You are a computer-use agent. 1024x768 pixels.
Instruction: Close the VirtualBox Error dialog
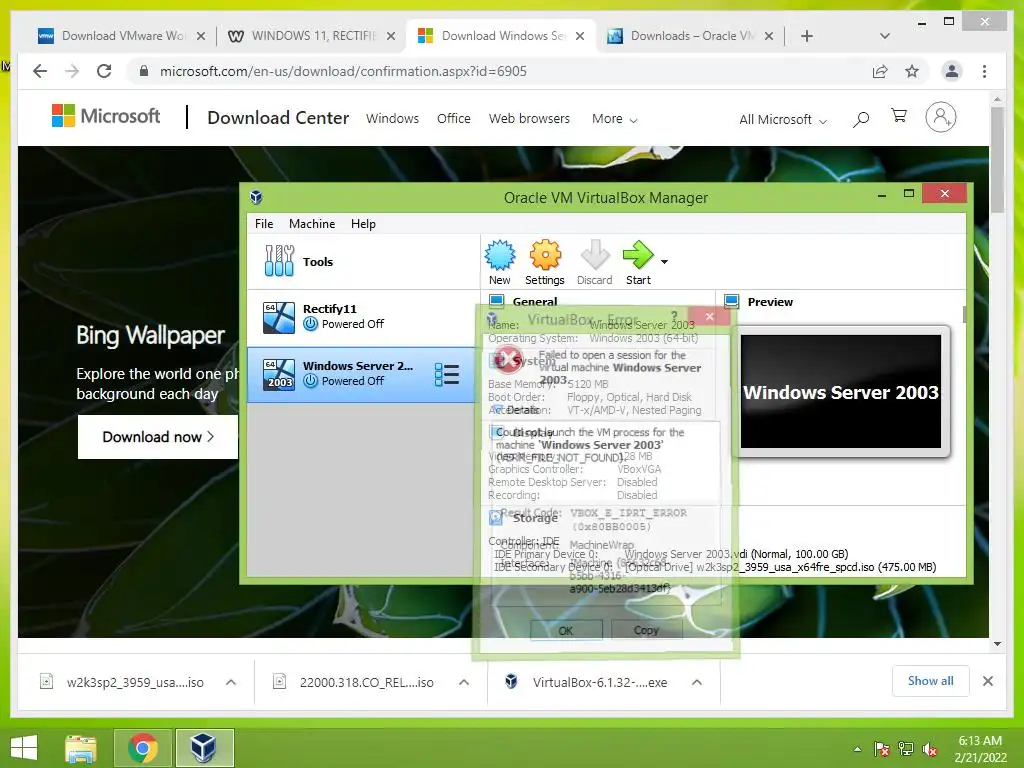point(710,317)
